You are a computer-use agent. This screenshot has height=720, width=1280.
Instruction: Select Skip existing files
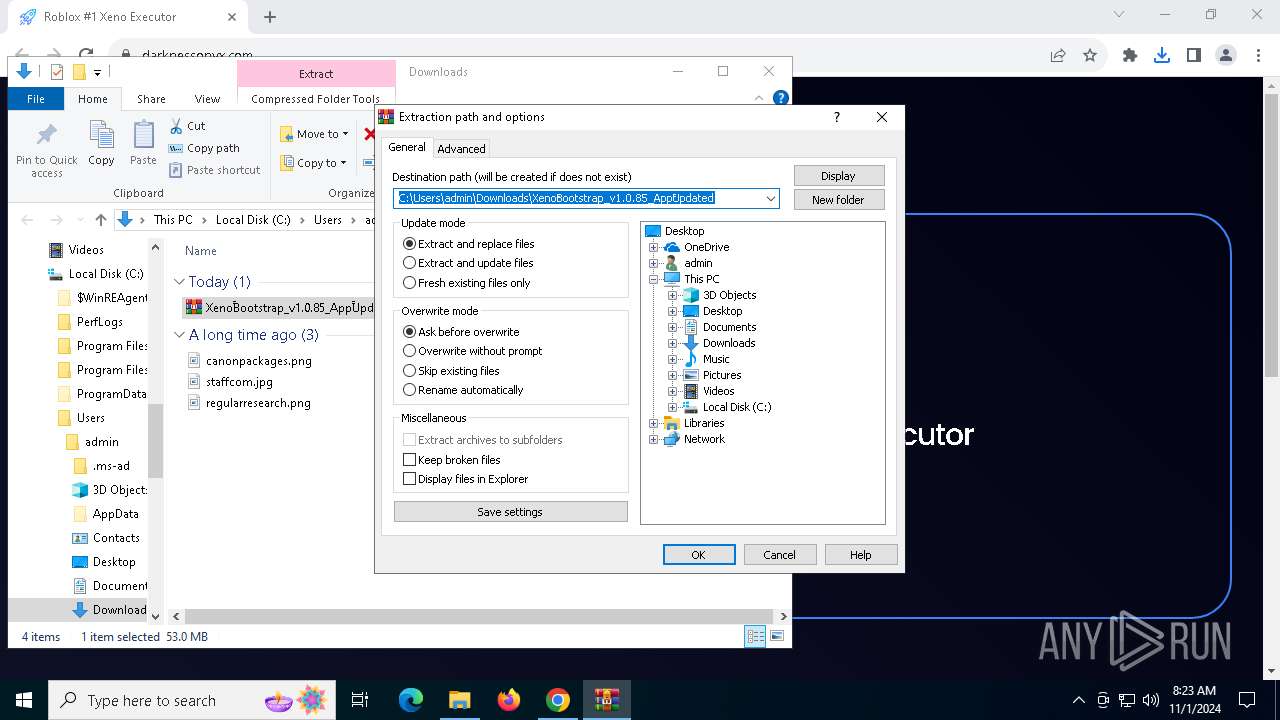[451, 371]
